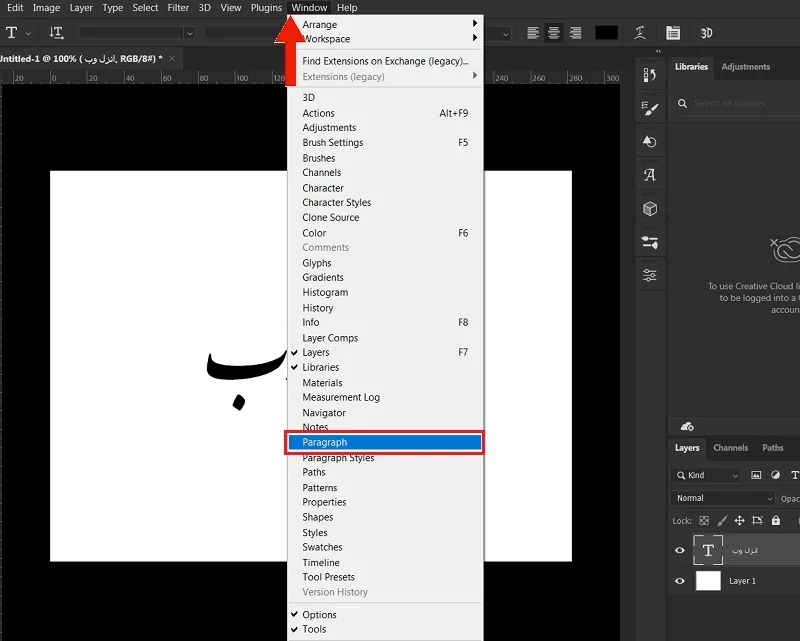Click the right align text icon

tap(575, 33)
